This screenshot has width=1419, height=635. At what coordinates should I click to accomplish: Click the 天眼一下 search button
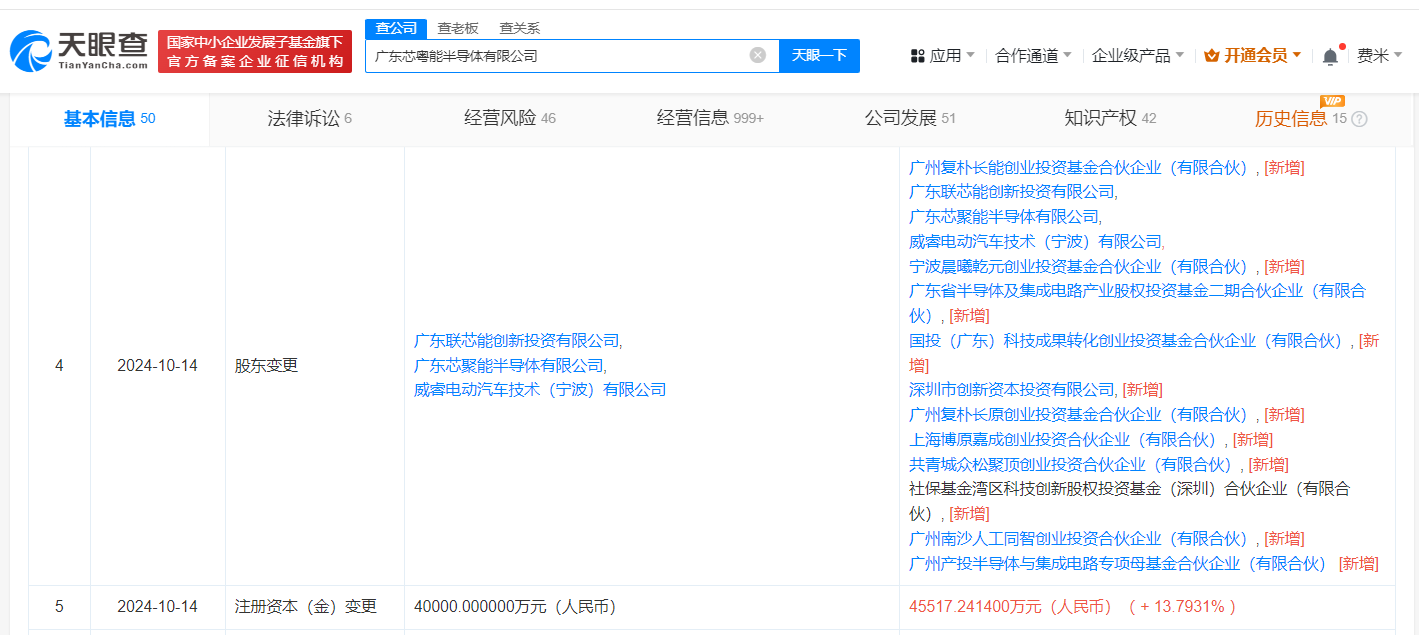click(x=819, y=56)
